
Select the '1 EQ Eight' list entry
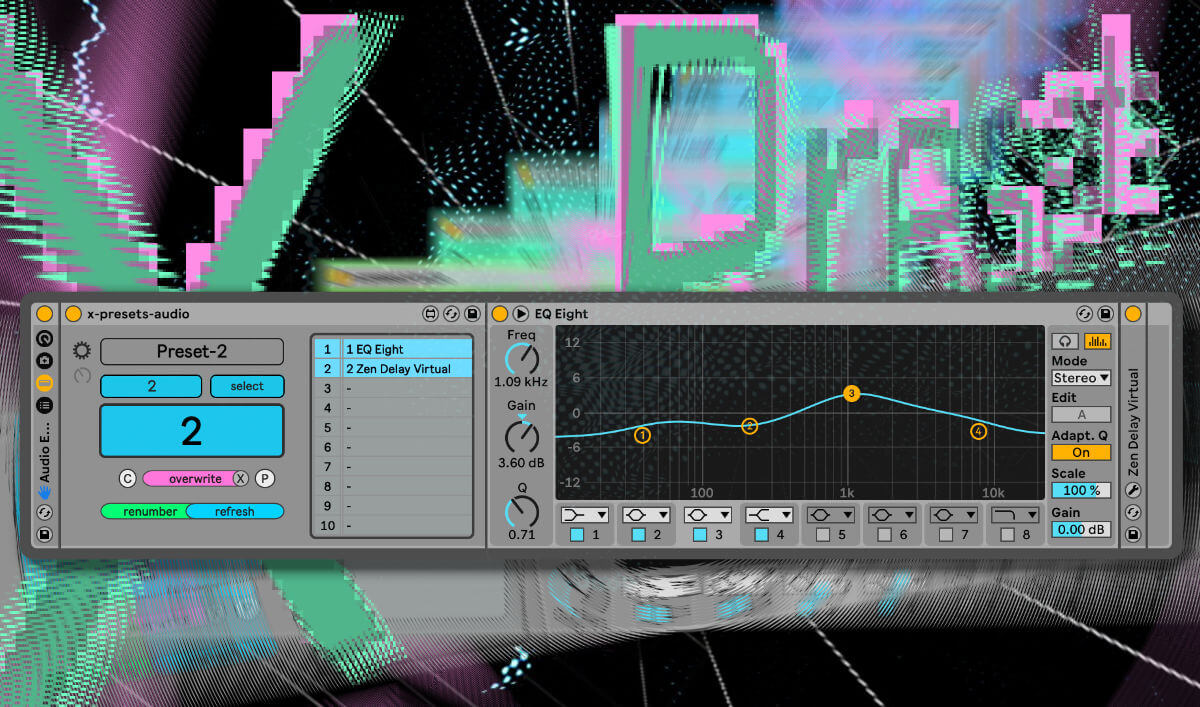pos(406,349)
